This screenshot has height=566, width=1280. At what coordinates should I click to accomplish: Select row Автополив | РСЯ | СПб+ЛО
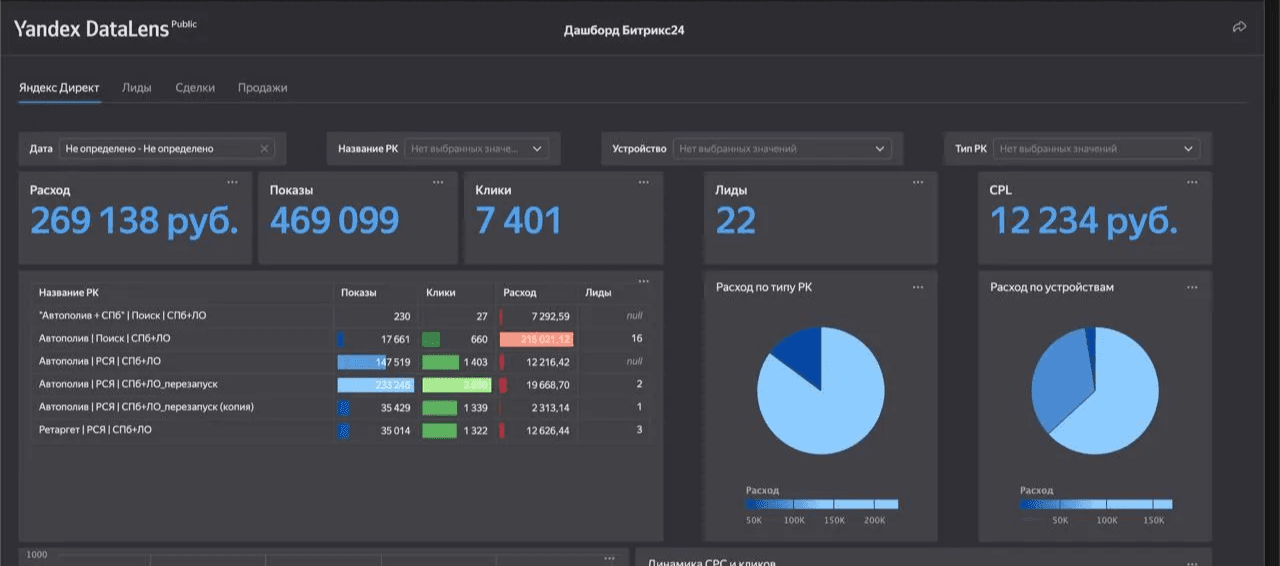coord(340,362)
